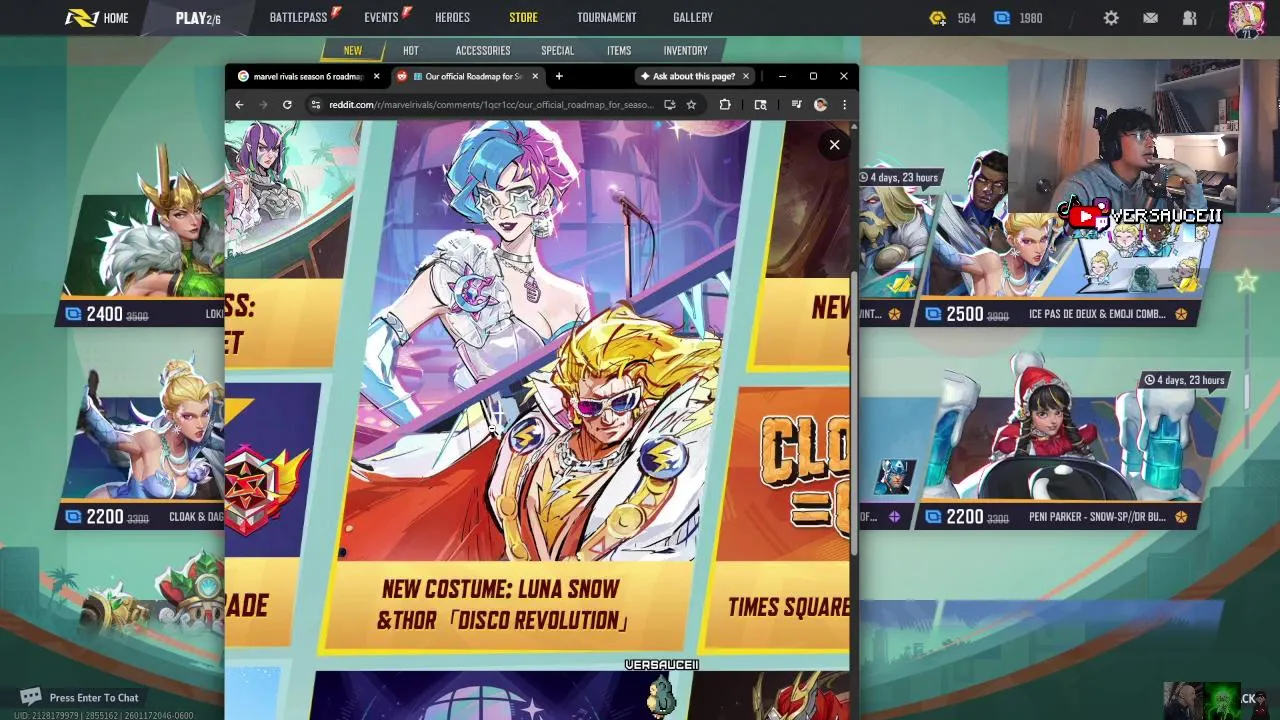1280x720 pixels.
Task: Select the ACCESSORIES store tab
Action: click(483, 50)
